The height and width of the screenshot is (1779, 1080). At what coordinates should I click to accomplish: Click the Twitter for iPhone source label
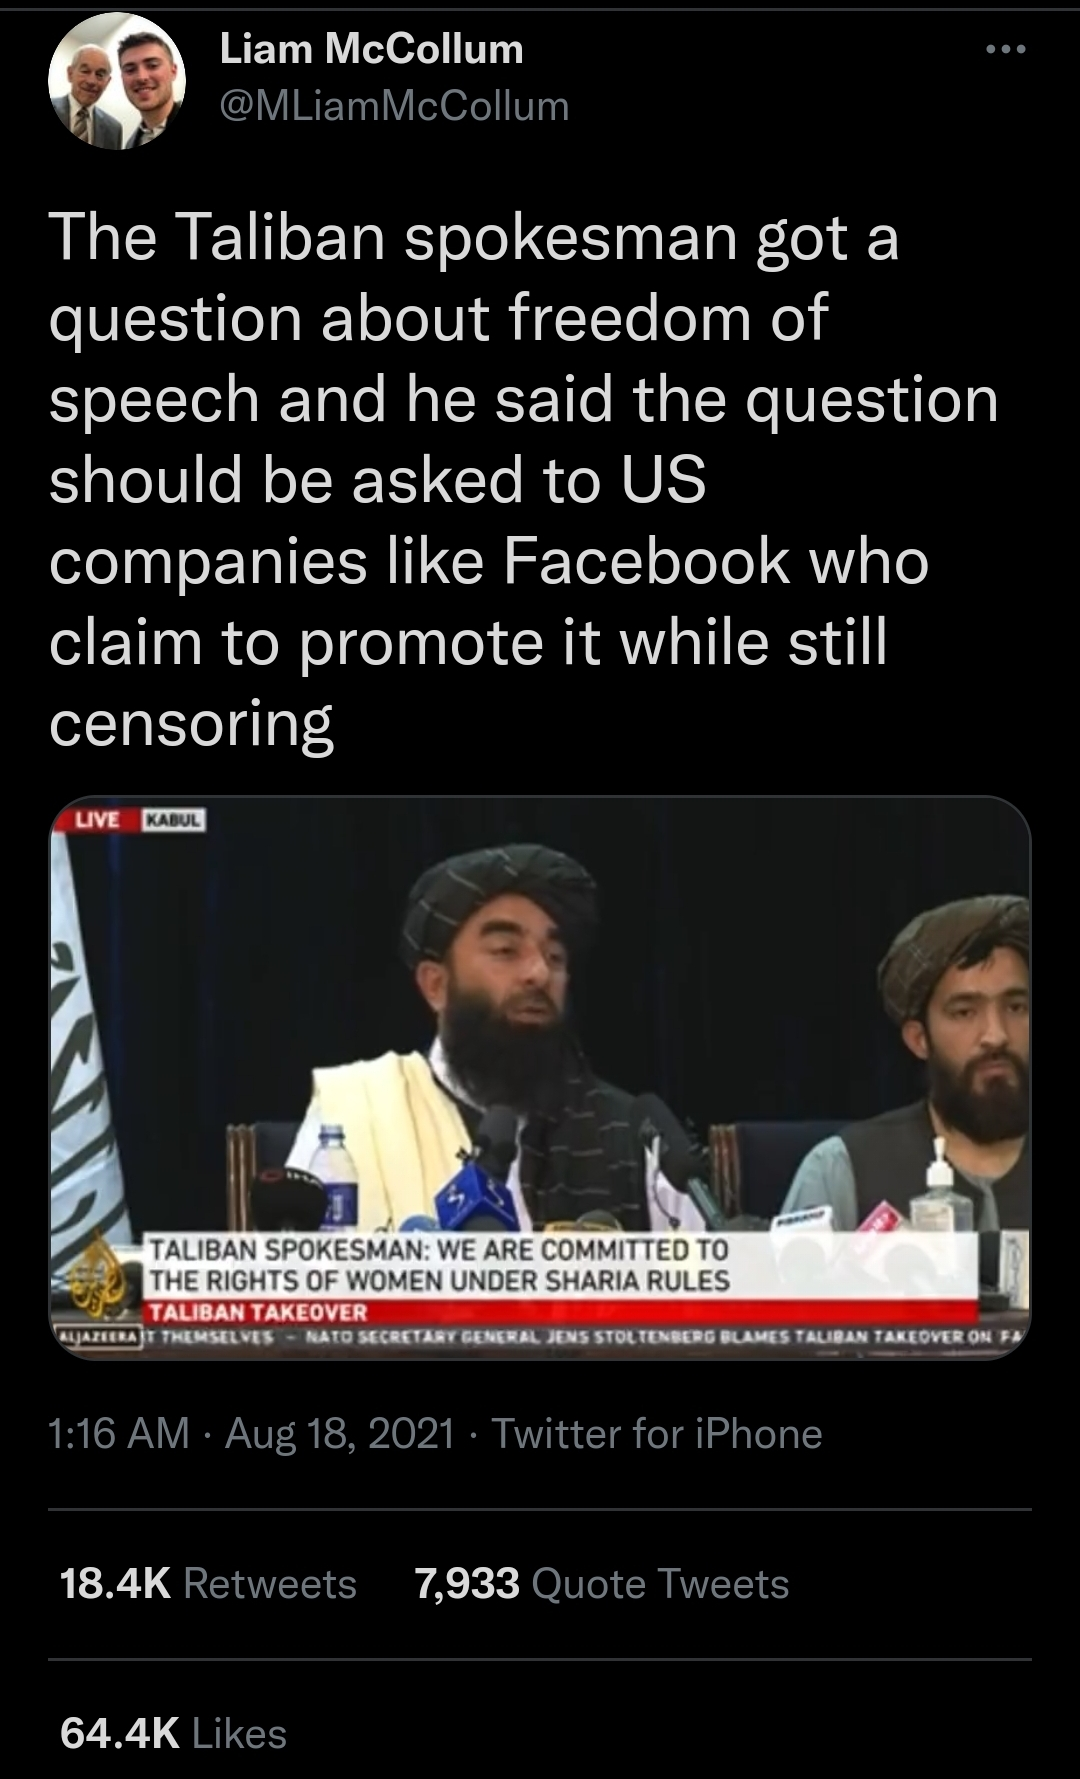pyautogui.click(x=657, y=1434)
